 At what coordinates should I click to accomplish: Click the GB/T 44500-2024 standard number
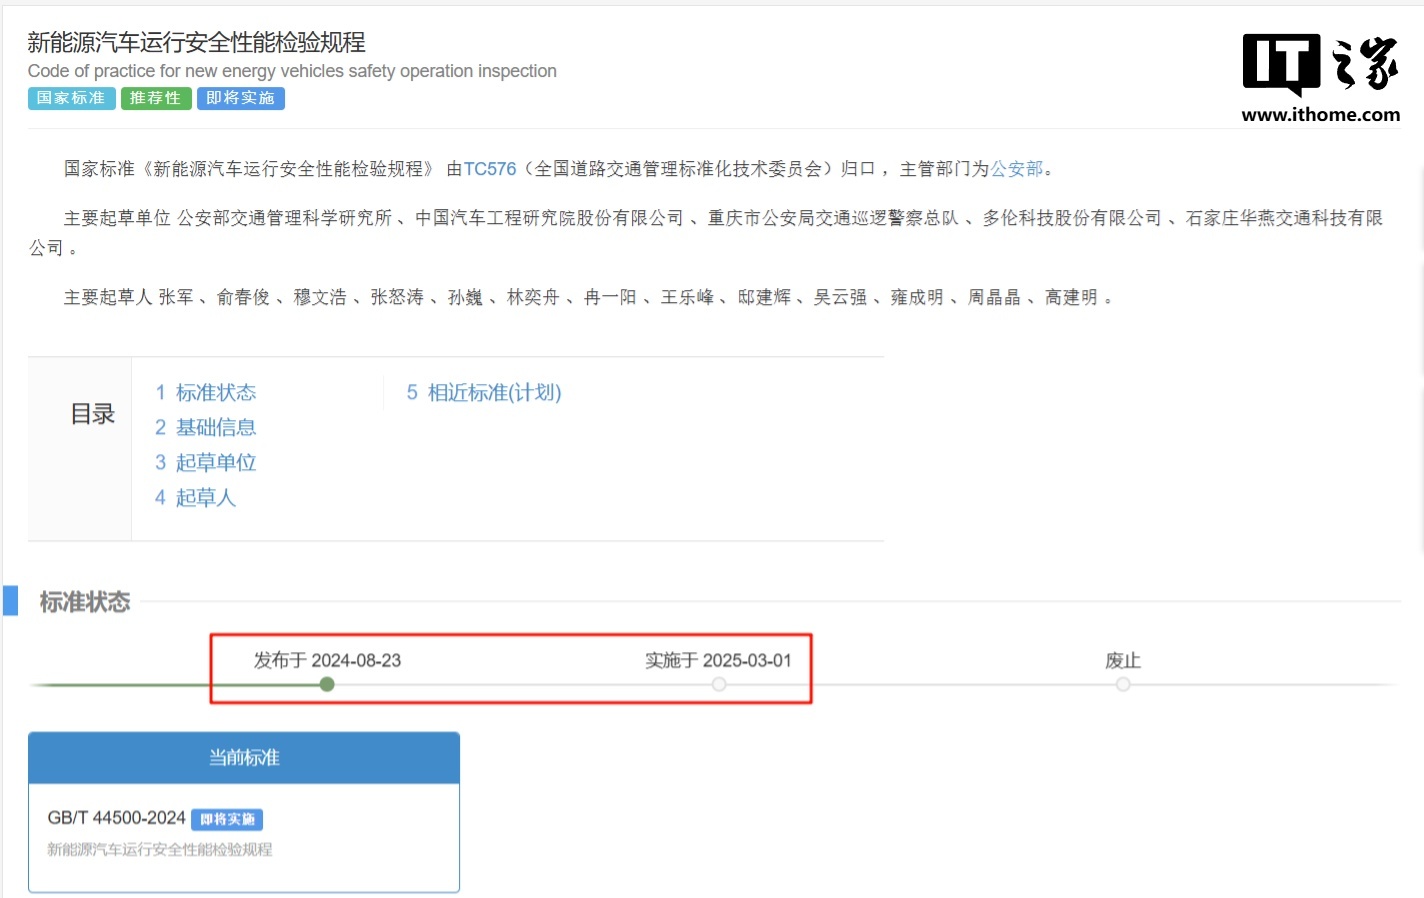point(116,818)
